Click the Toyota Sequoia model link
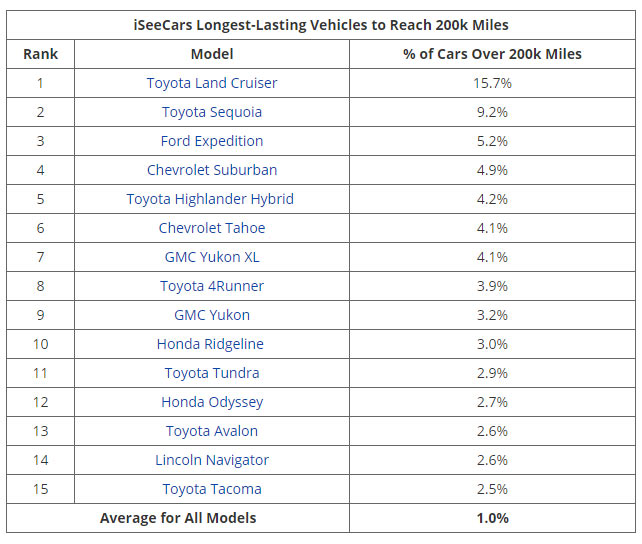The width and height of the screenshot is (642, 544). (212, 112)
